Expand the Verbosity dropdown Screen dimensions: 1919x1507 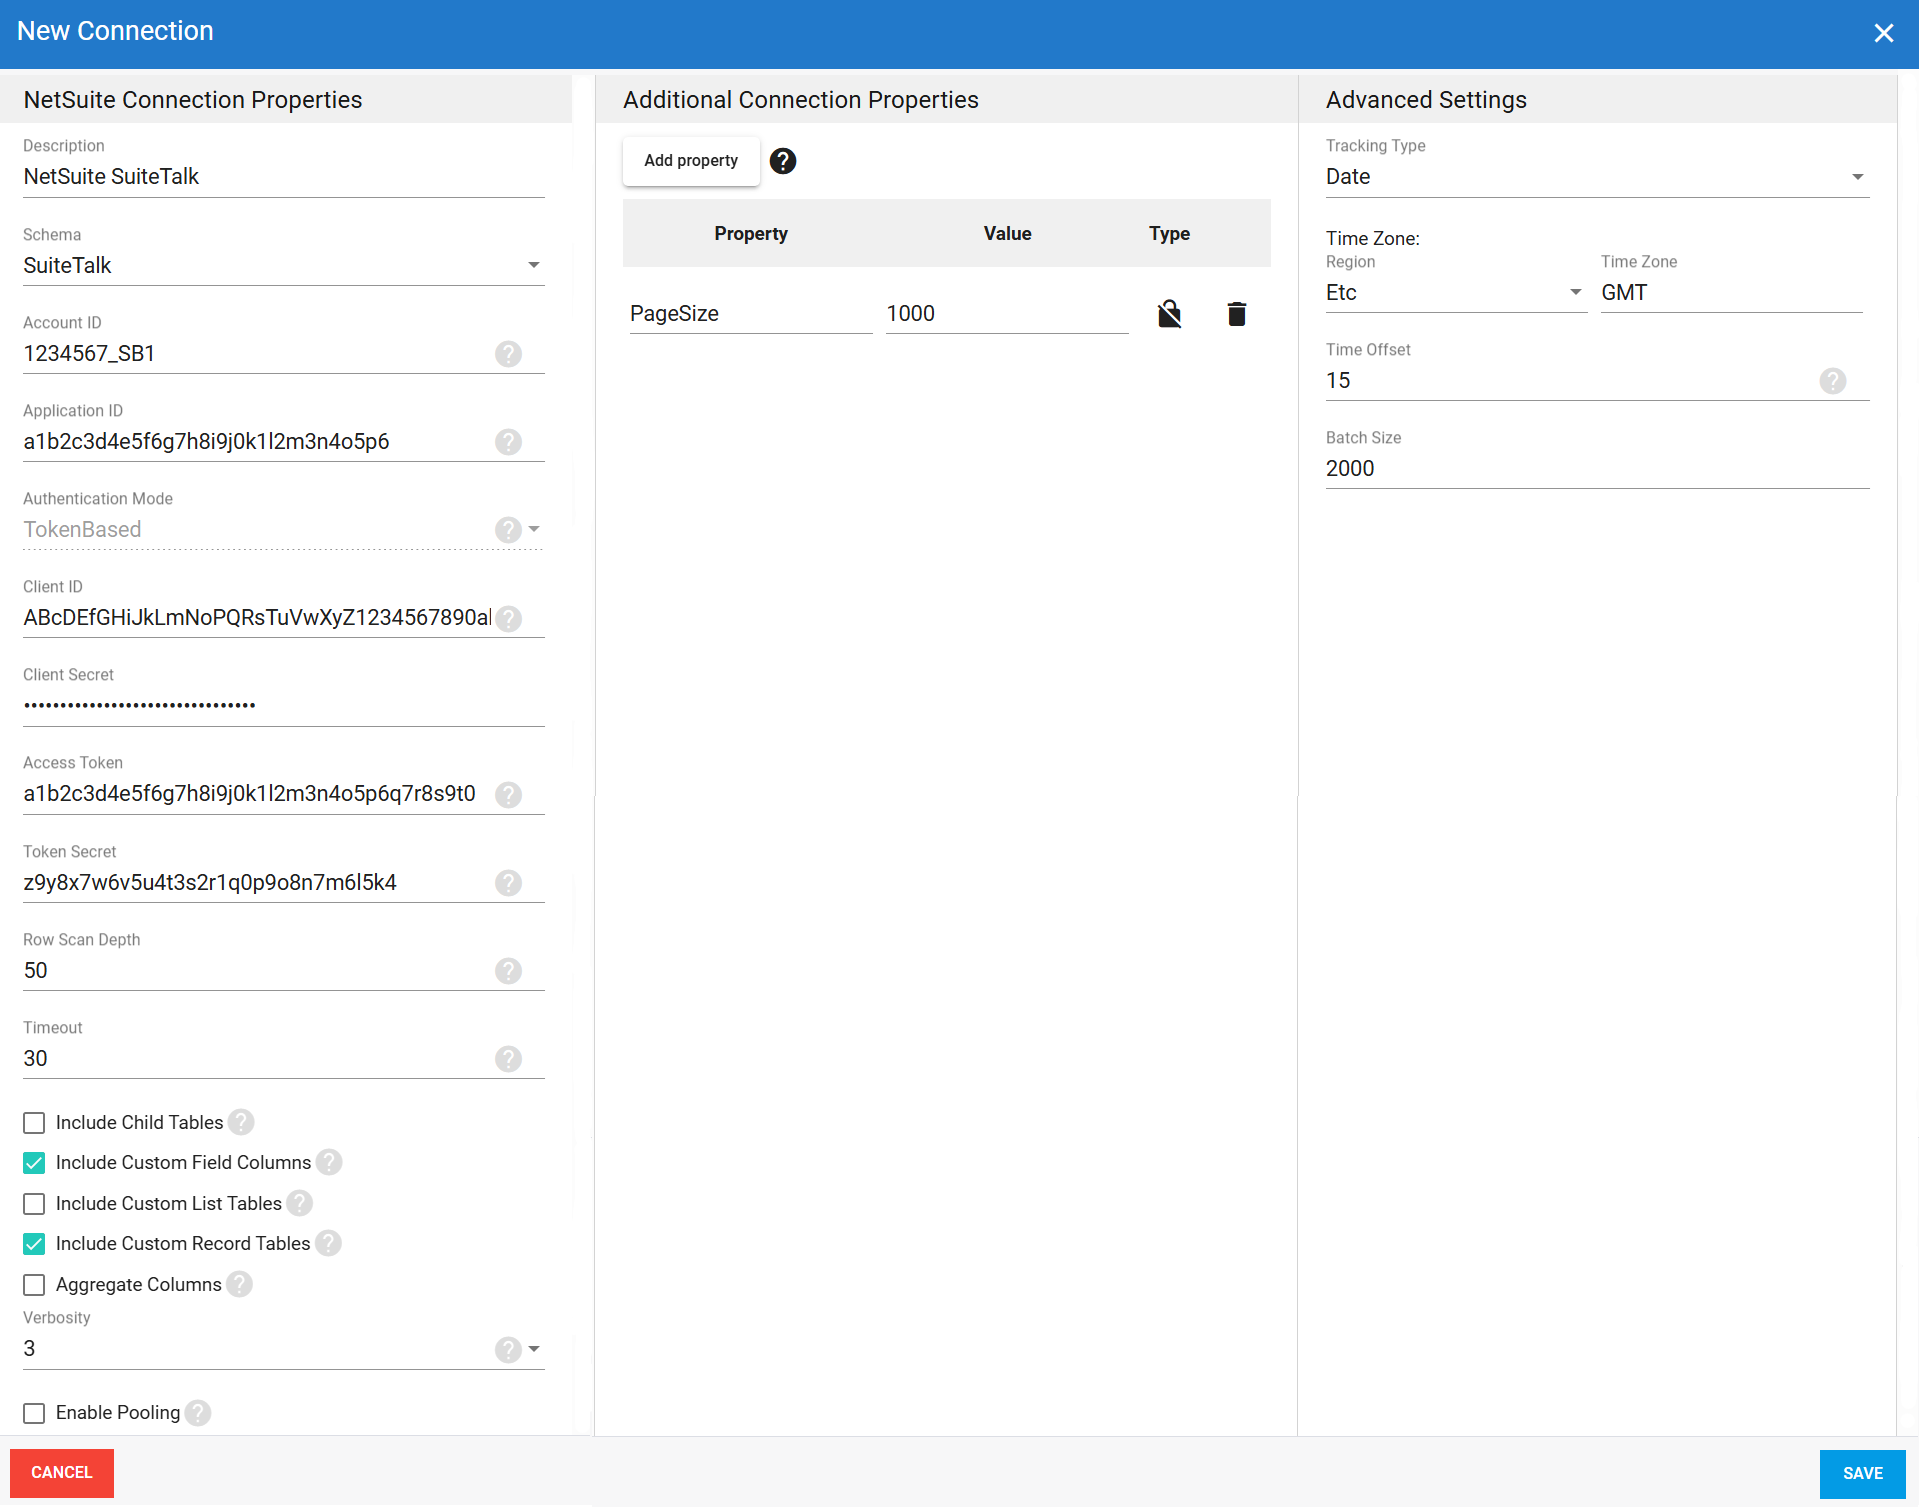(534, 1349)
